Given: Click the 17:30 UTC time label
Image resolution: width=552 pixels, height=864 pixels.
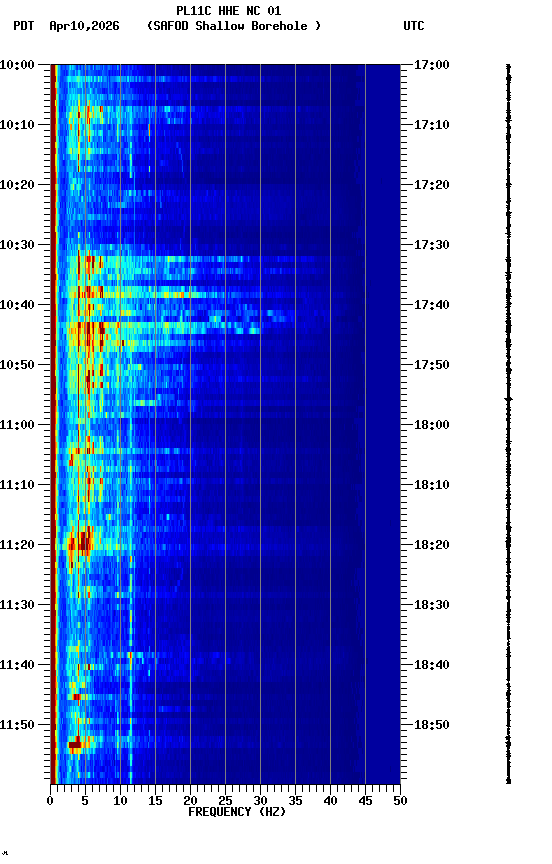Looking at the screenshot, I should (x=432, y=245).
